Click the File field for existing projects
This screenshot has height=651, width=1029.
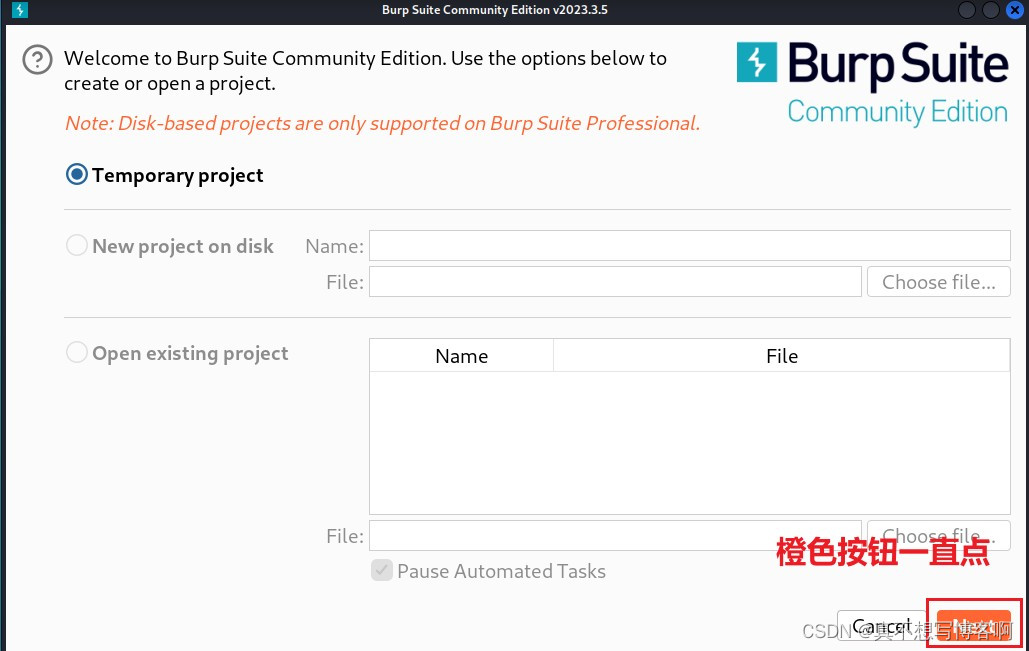(x=614, y=535)
